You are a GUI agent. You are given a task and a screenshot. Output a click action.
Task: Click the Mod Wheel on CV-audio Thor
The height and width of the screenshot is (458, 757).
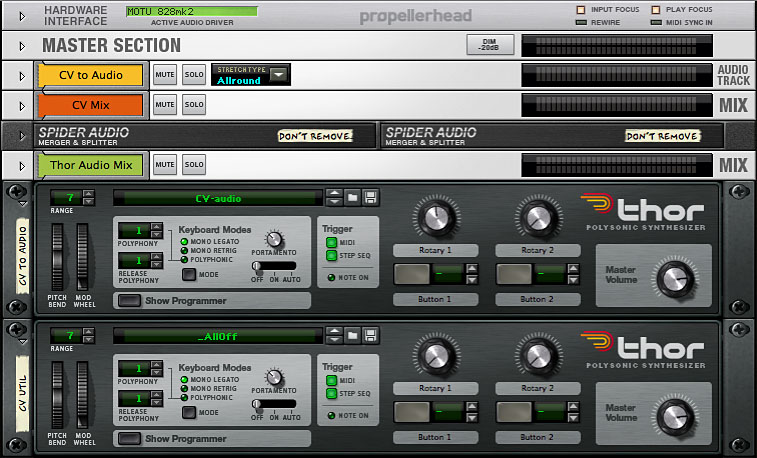click(83, 256)
